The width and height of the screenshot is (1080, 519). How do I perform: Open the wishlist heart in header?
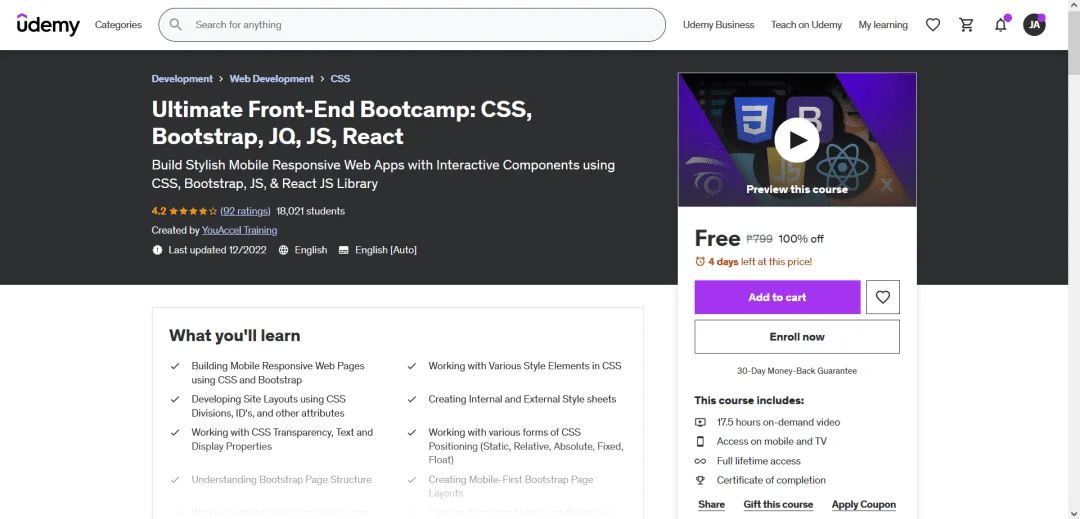click(933, 25)
